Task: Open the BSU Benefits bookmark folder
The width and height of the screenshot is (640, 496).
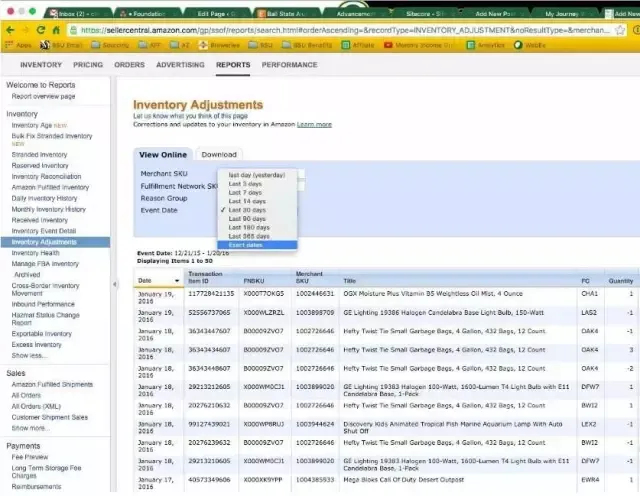Action: [307, 45]
